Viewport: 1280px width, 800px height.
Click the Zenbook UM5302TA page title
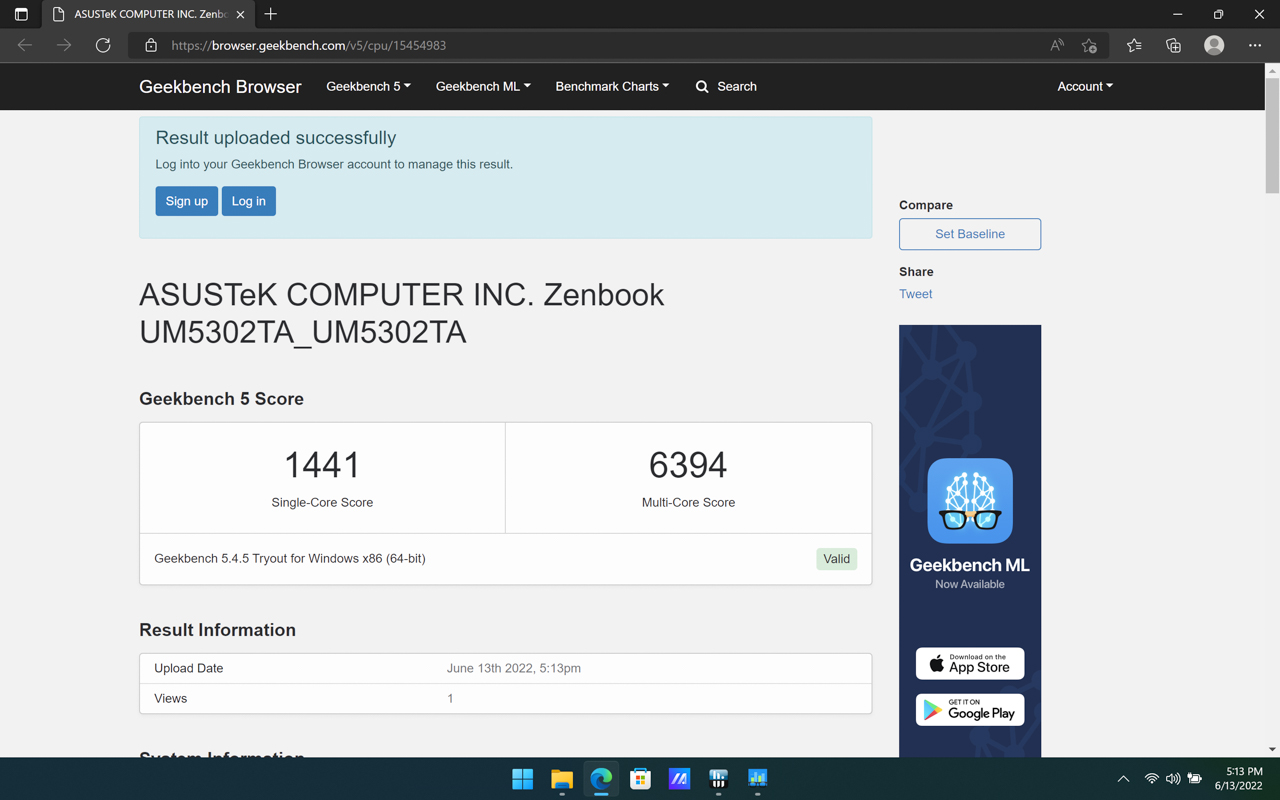coord(402,313)
